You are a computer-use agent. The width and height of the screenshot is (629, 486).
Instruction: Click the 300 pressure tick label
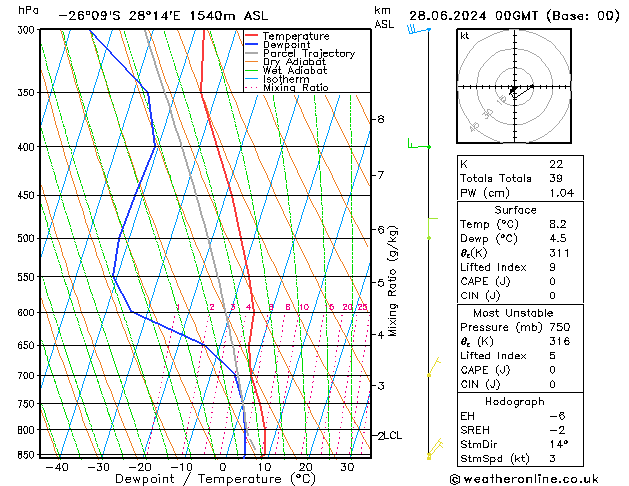[x=28, y=30]
